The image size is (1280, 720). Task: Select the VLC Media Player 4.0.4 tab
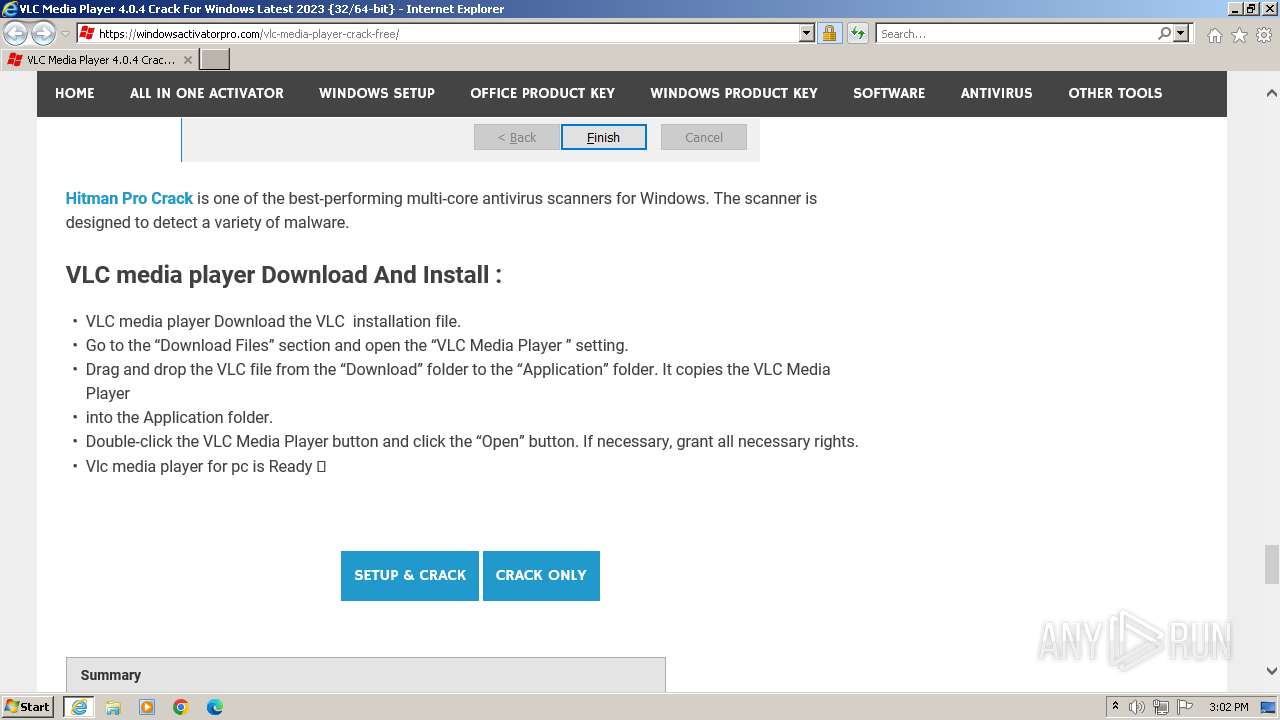pos(100,60)
